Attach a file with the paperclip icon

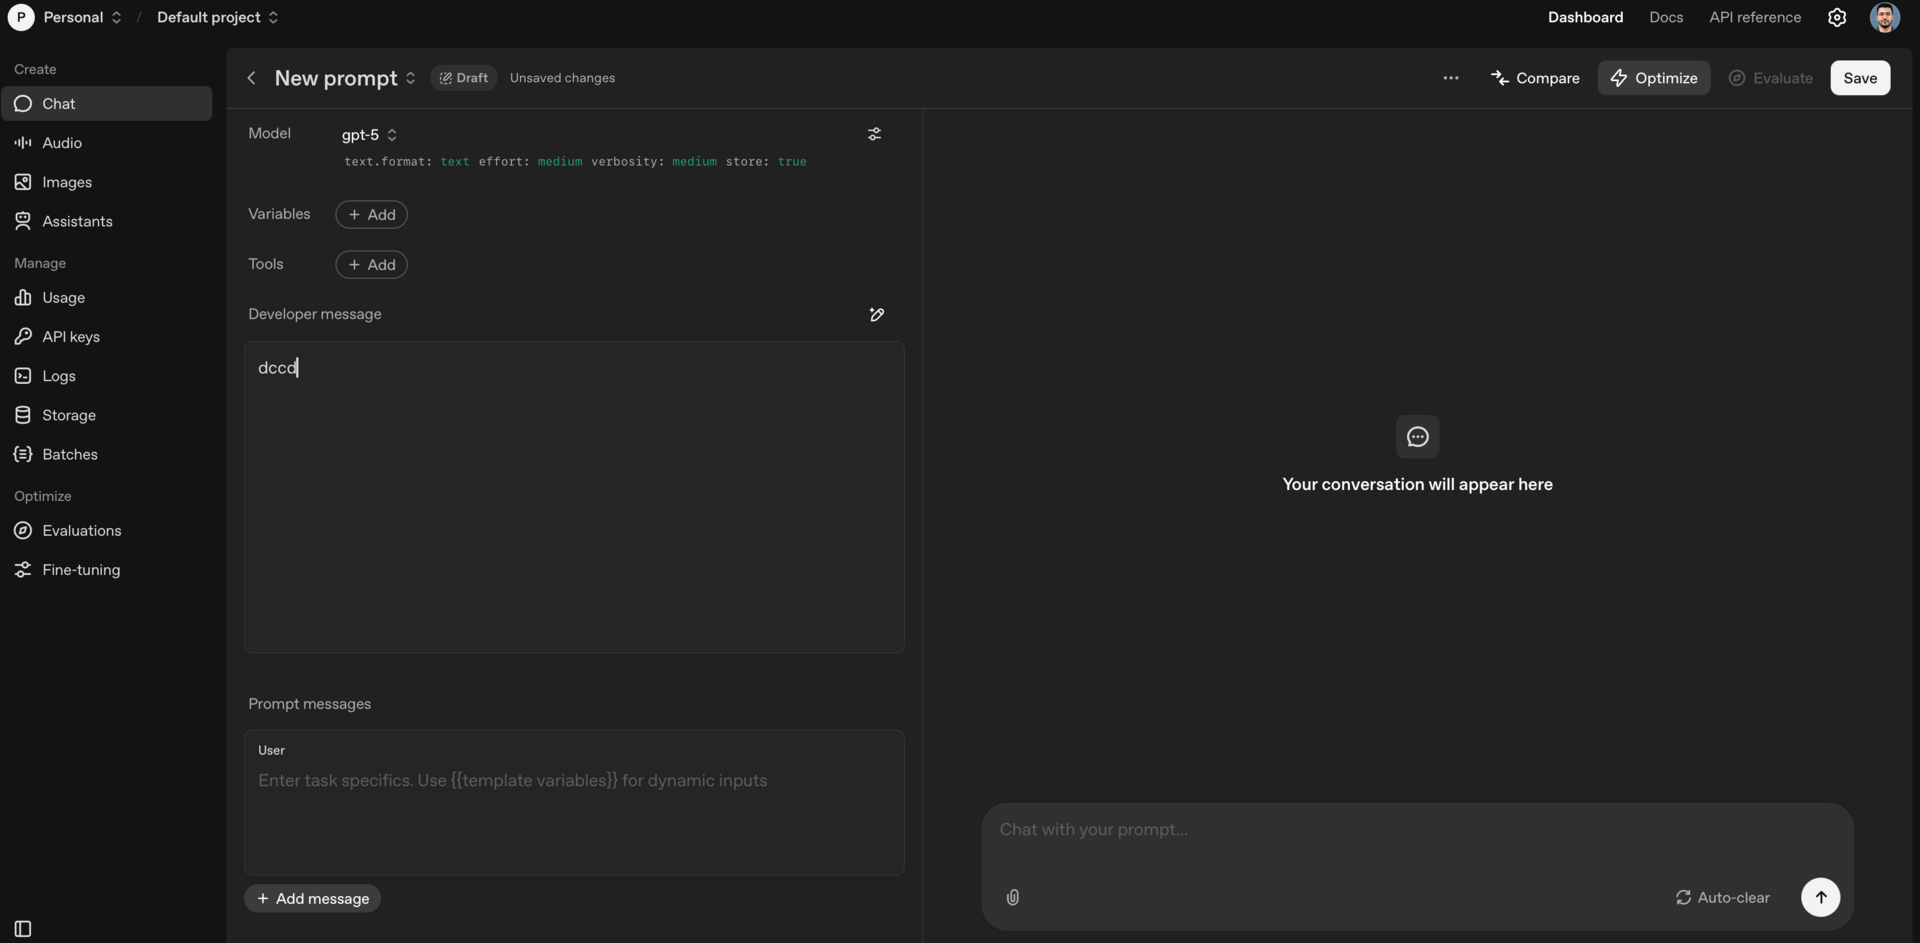click(1013, 898)
